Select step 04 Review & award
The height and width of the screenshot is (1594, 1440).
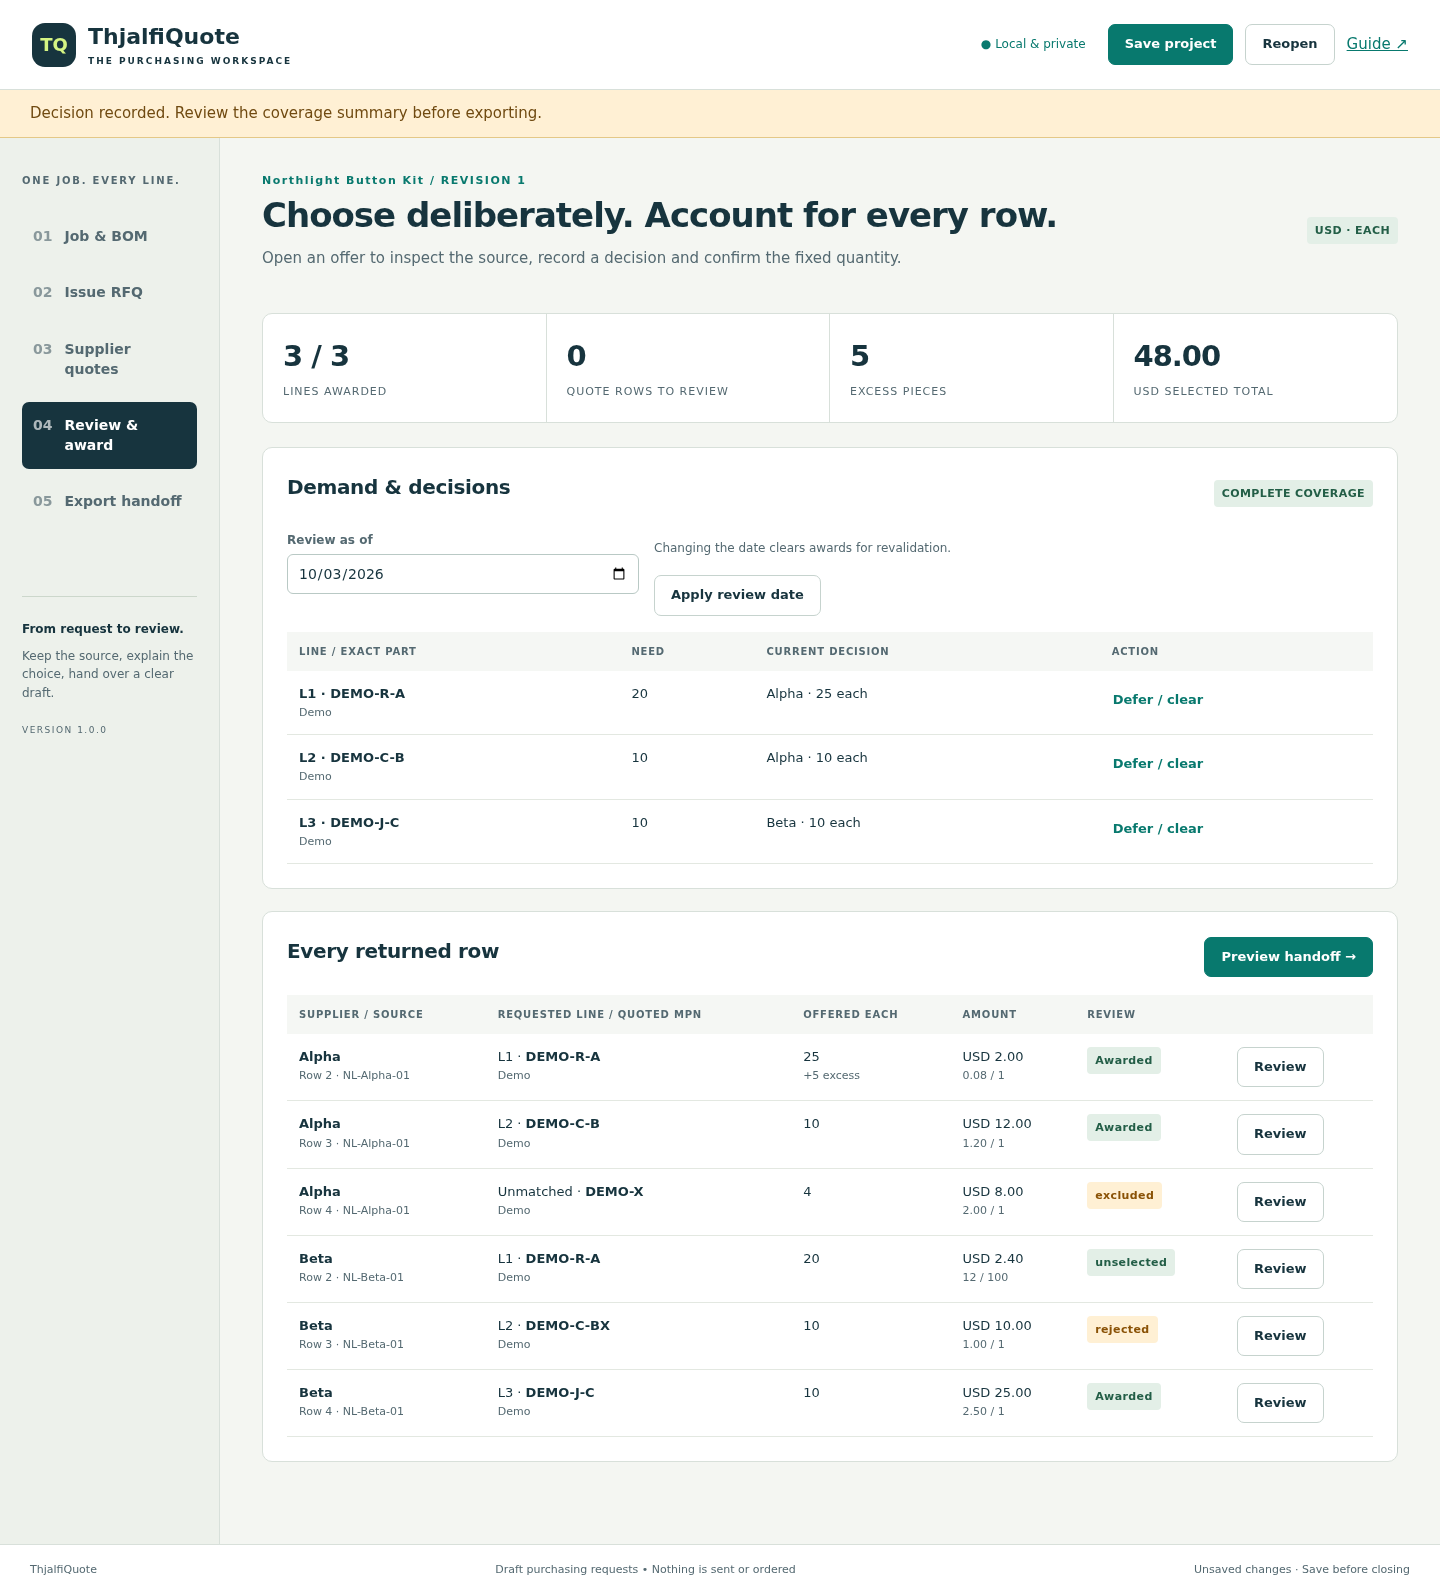coord(109,435)
